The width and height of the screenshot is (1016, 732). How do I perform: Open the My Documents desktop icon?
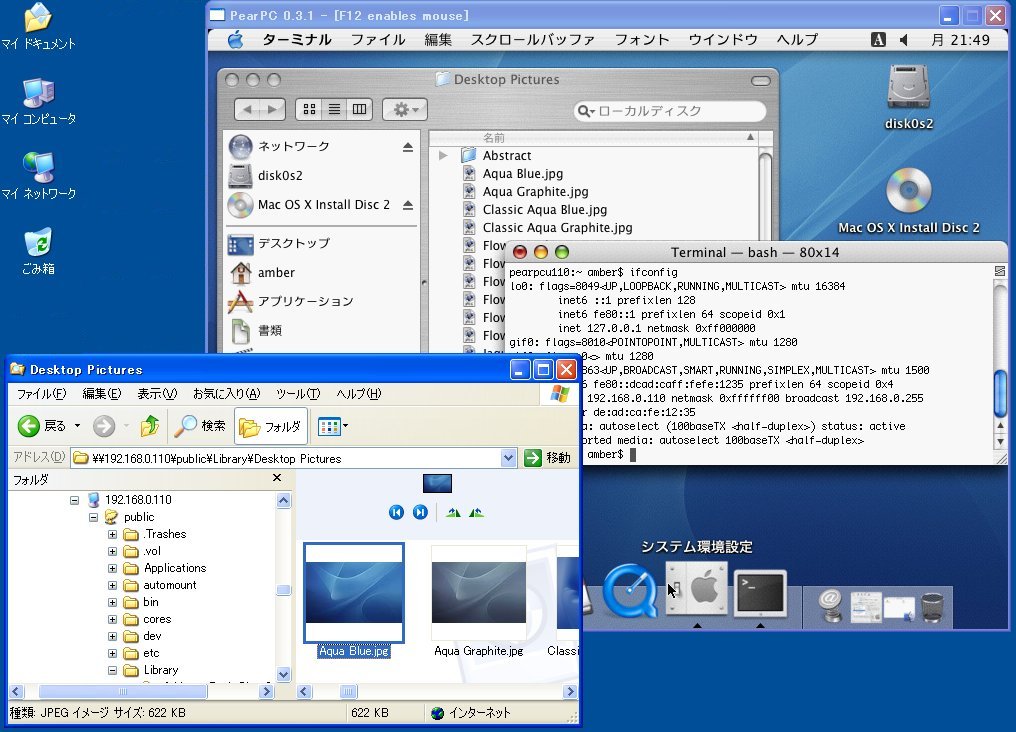[x=38, y=26]
